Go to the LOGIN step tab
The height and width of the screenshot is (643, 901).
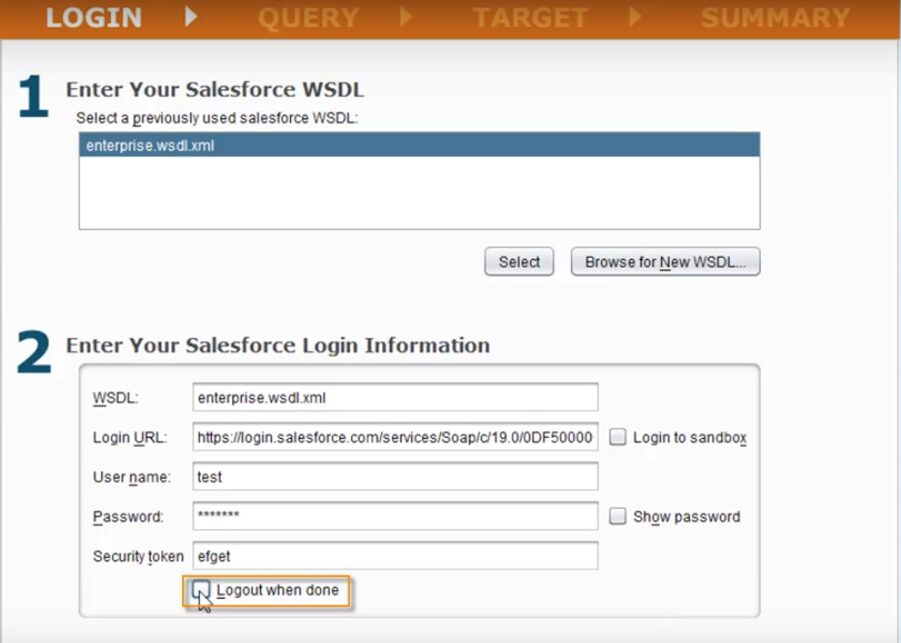(x=94, y=18)
